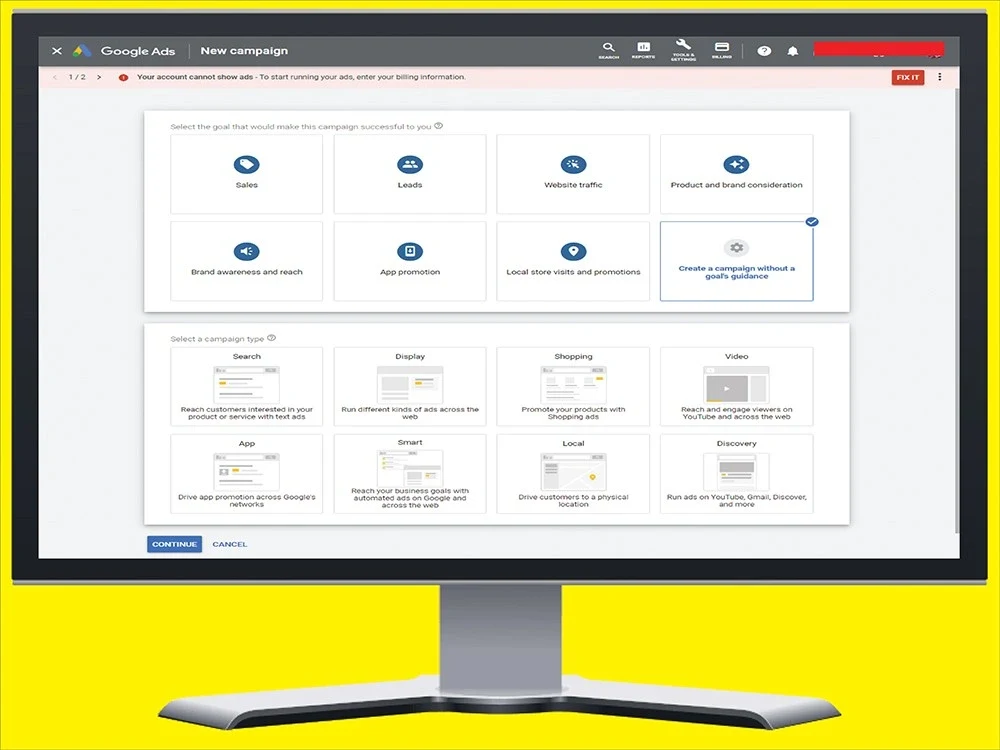
Task: Click the help icon beside Select a campaign type
Action: [271, 338]
